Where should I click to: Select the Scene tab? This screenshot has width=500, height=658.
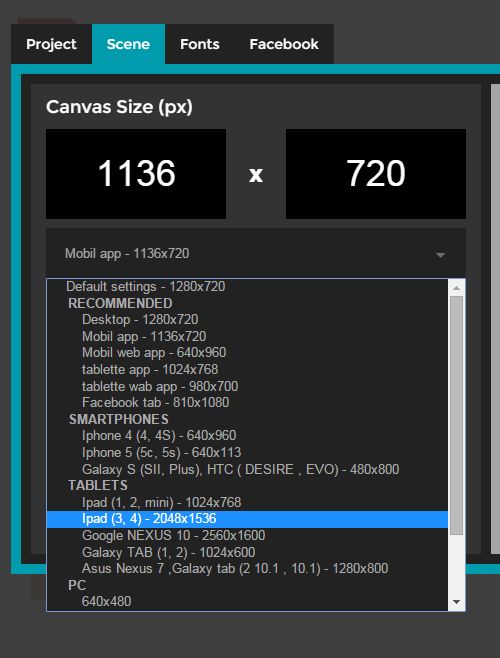coord(128,44)
